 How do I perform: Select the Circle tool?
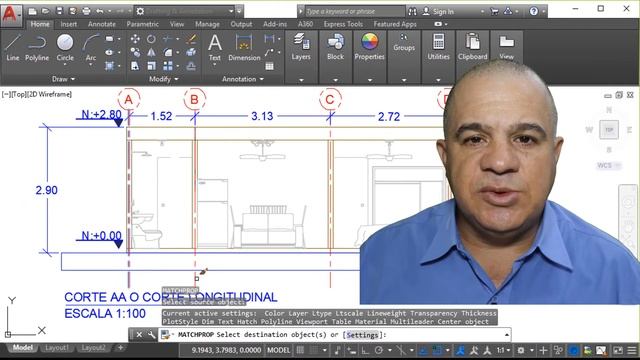coord(65,47)
